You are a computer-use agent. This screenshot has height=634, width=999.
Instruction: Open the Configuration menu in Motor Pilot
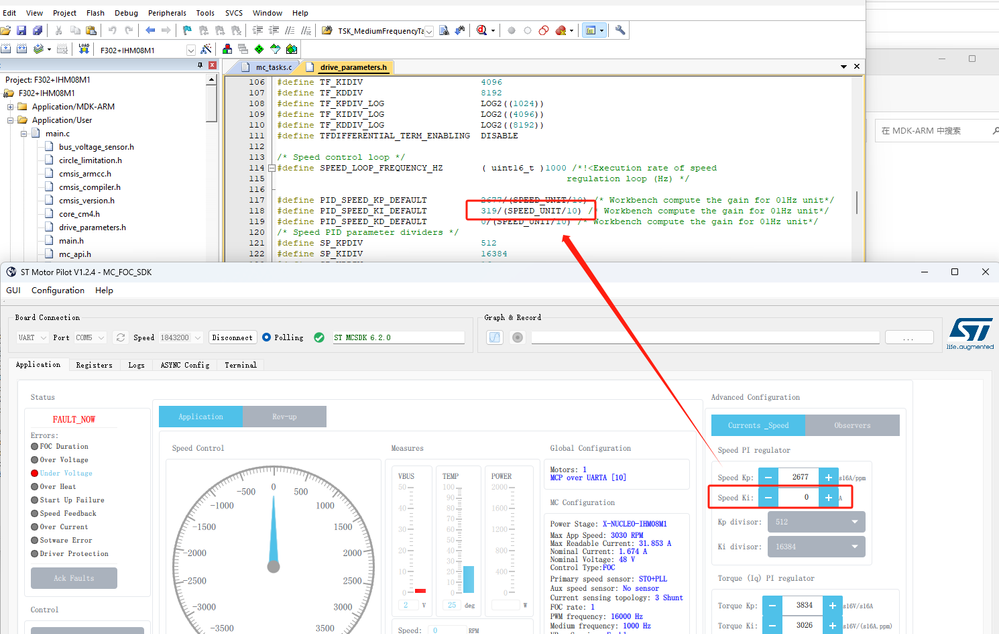click(58, 291)
